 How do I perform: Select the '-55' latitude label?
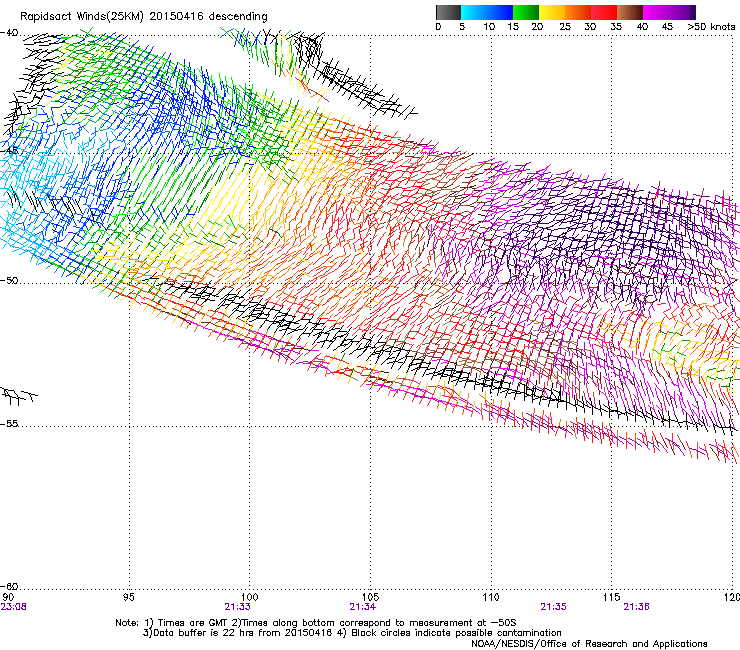tap(9, 423)
